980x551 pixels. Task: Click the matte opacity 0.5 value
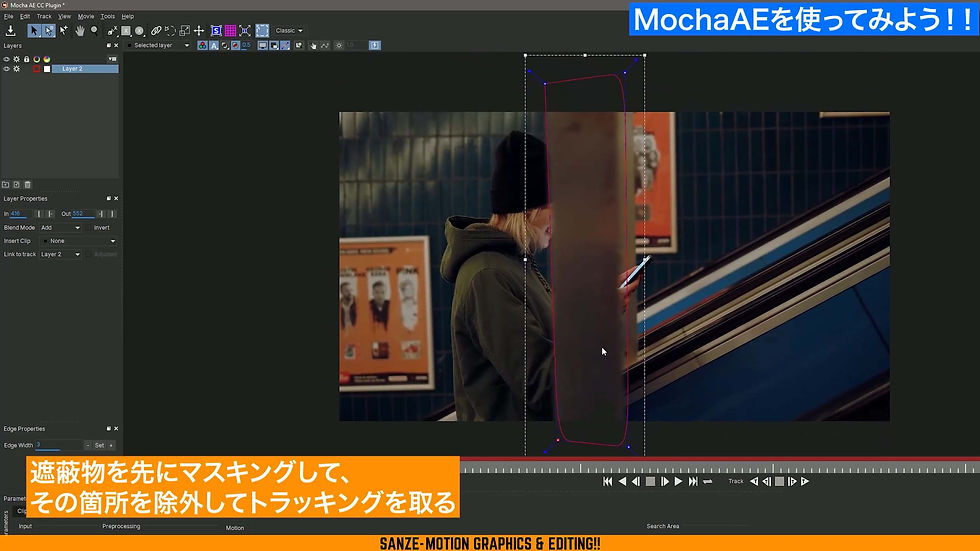246,46
